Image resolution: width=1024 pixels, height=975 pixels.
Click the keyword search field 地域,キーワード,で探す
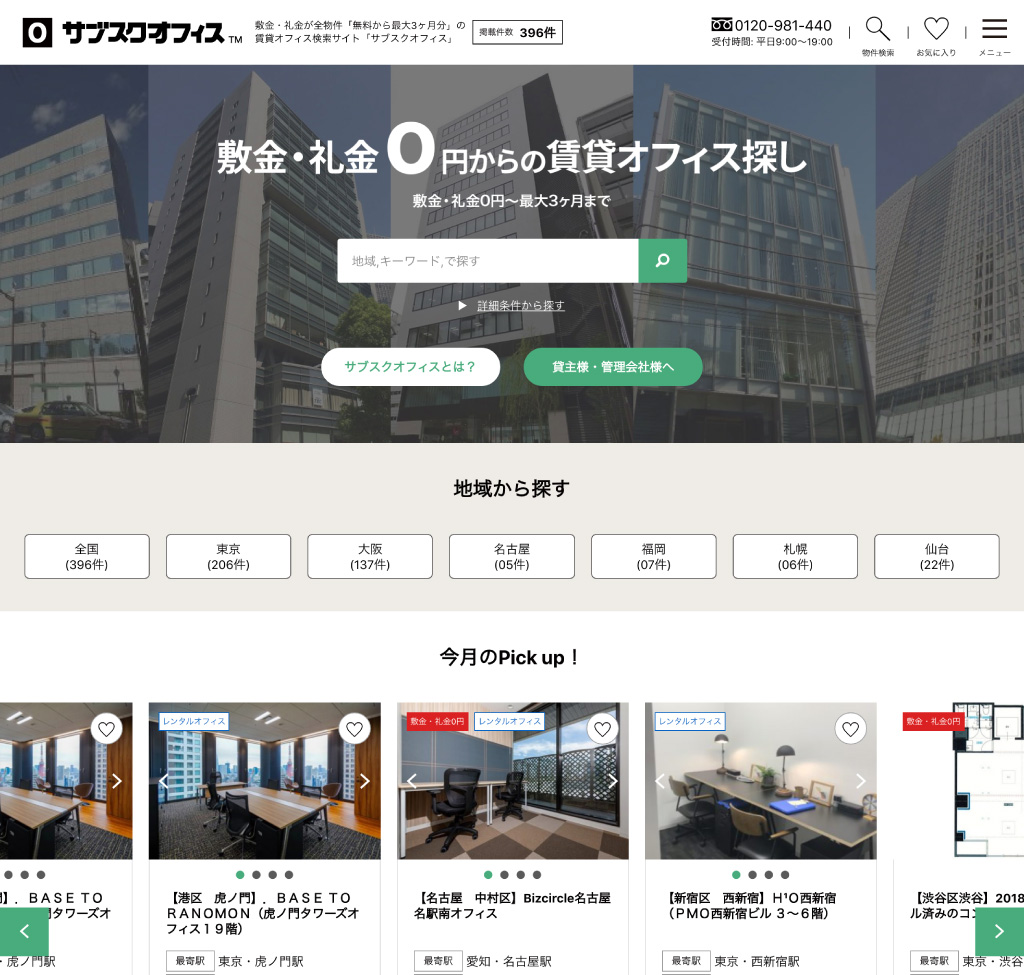click(x=488, y=261)
